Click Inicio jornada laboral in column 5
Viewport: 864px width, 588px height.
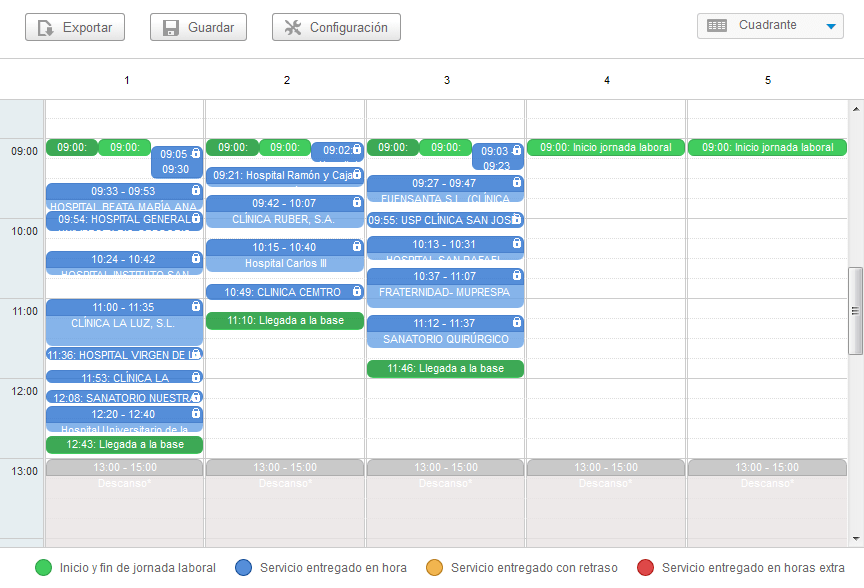(x=767, y=148)
